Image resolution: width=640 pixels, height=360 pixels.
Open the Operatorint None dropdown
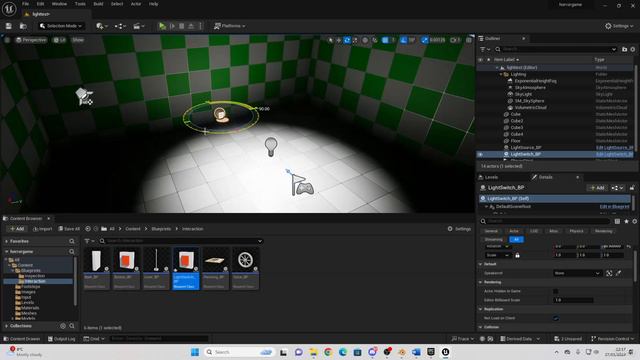tap(577, 273)
